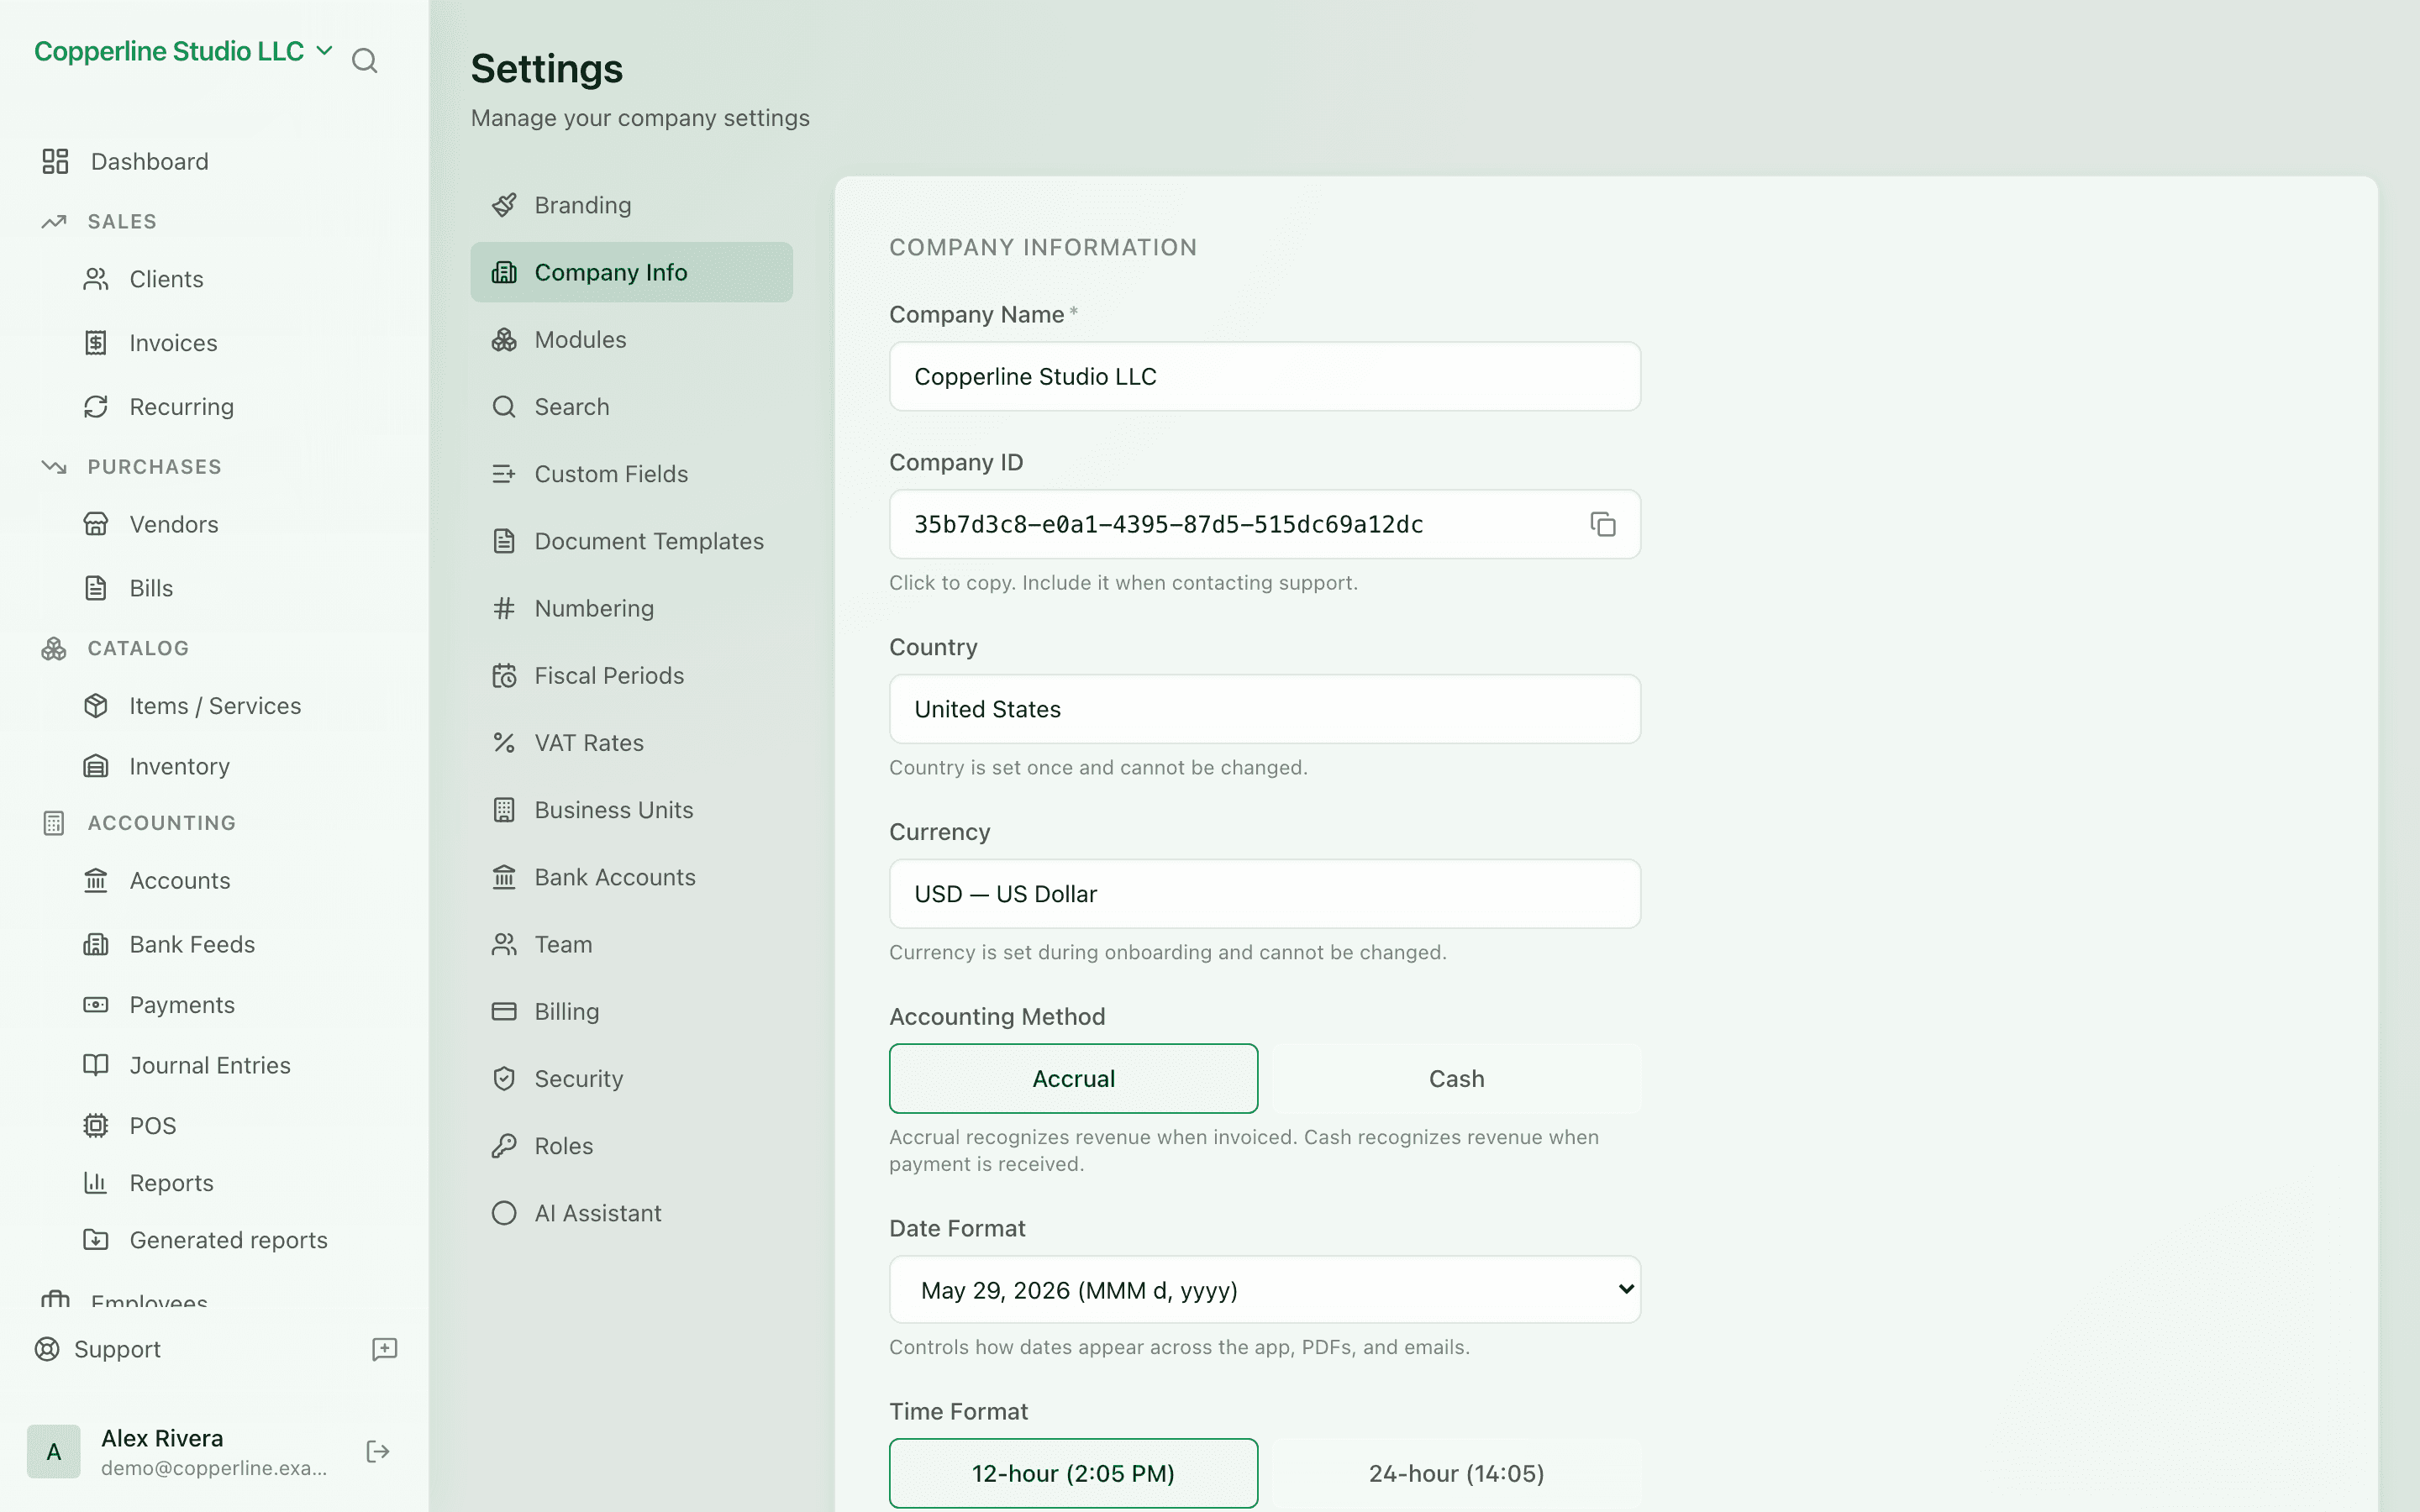Go to Journal Entries in the sidebar
This screenshot has width=2420, height=1512.
click(210, 1066)
